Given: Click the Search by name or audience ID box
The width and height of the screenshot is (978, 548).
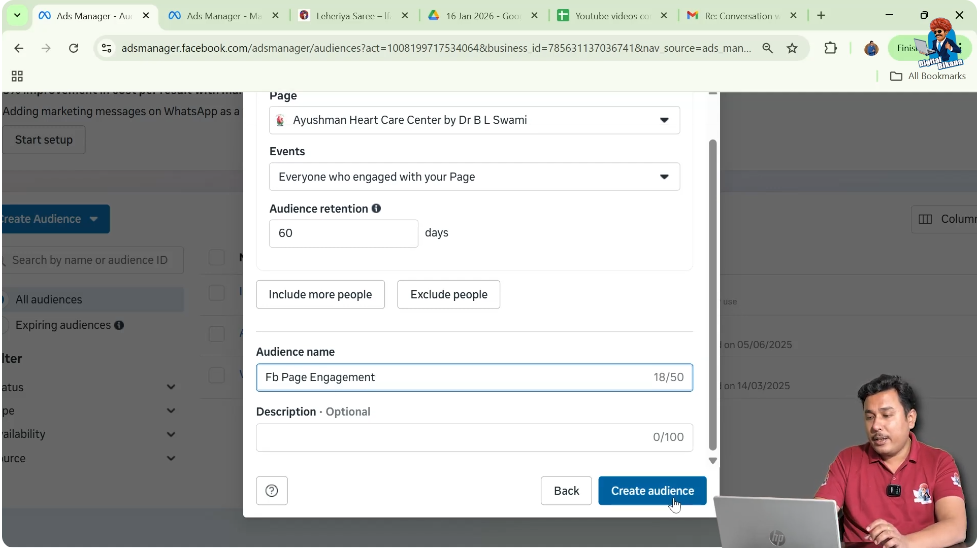Looking at the screenshot, I should [x=92, y=260].
